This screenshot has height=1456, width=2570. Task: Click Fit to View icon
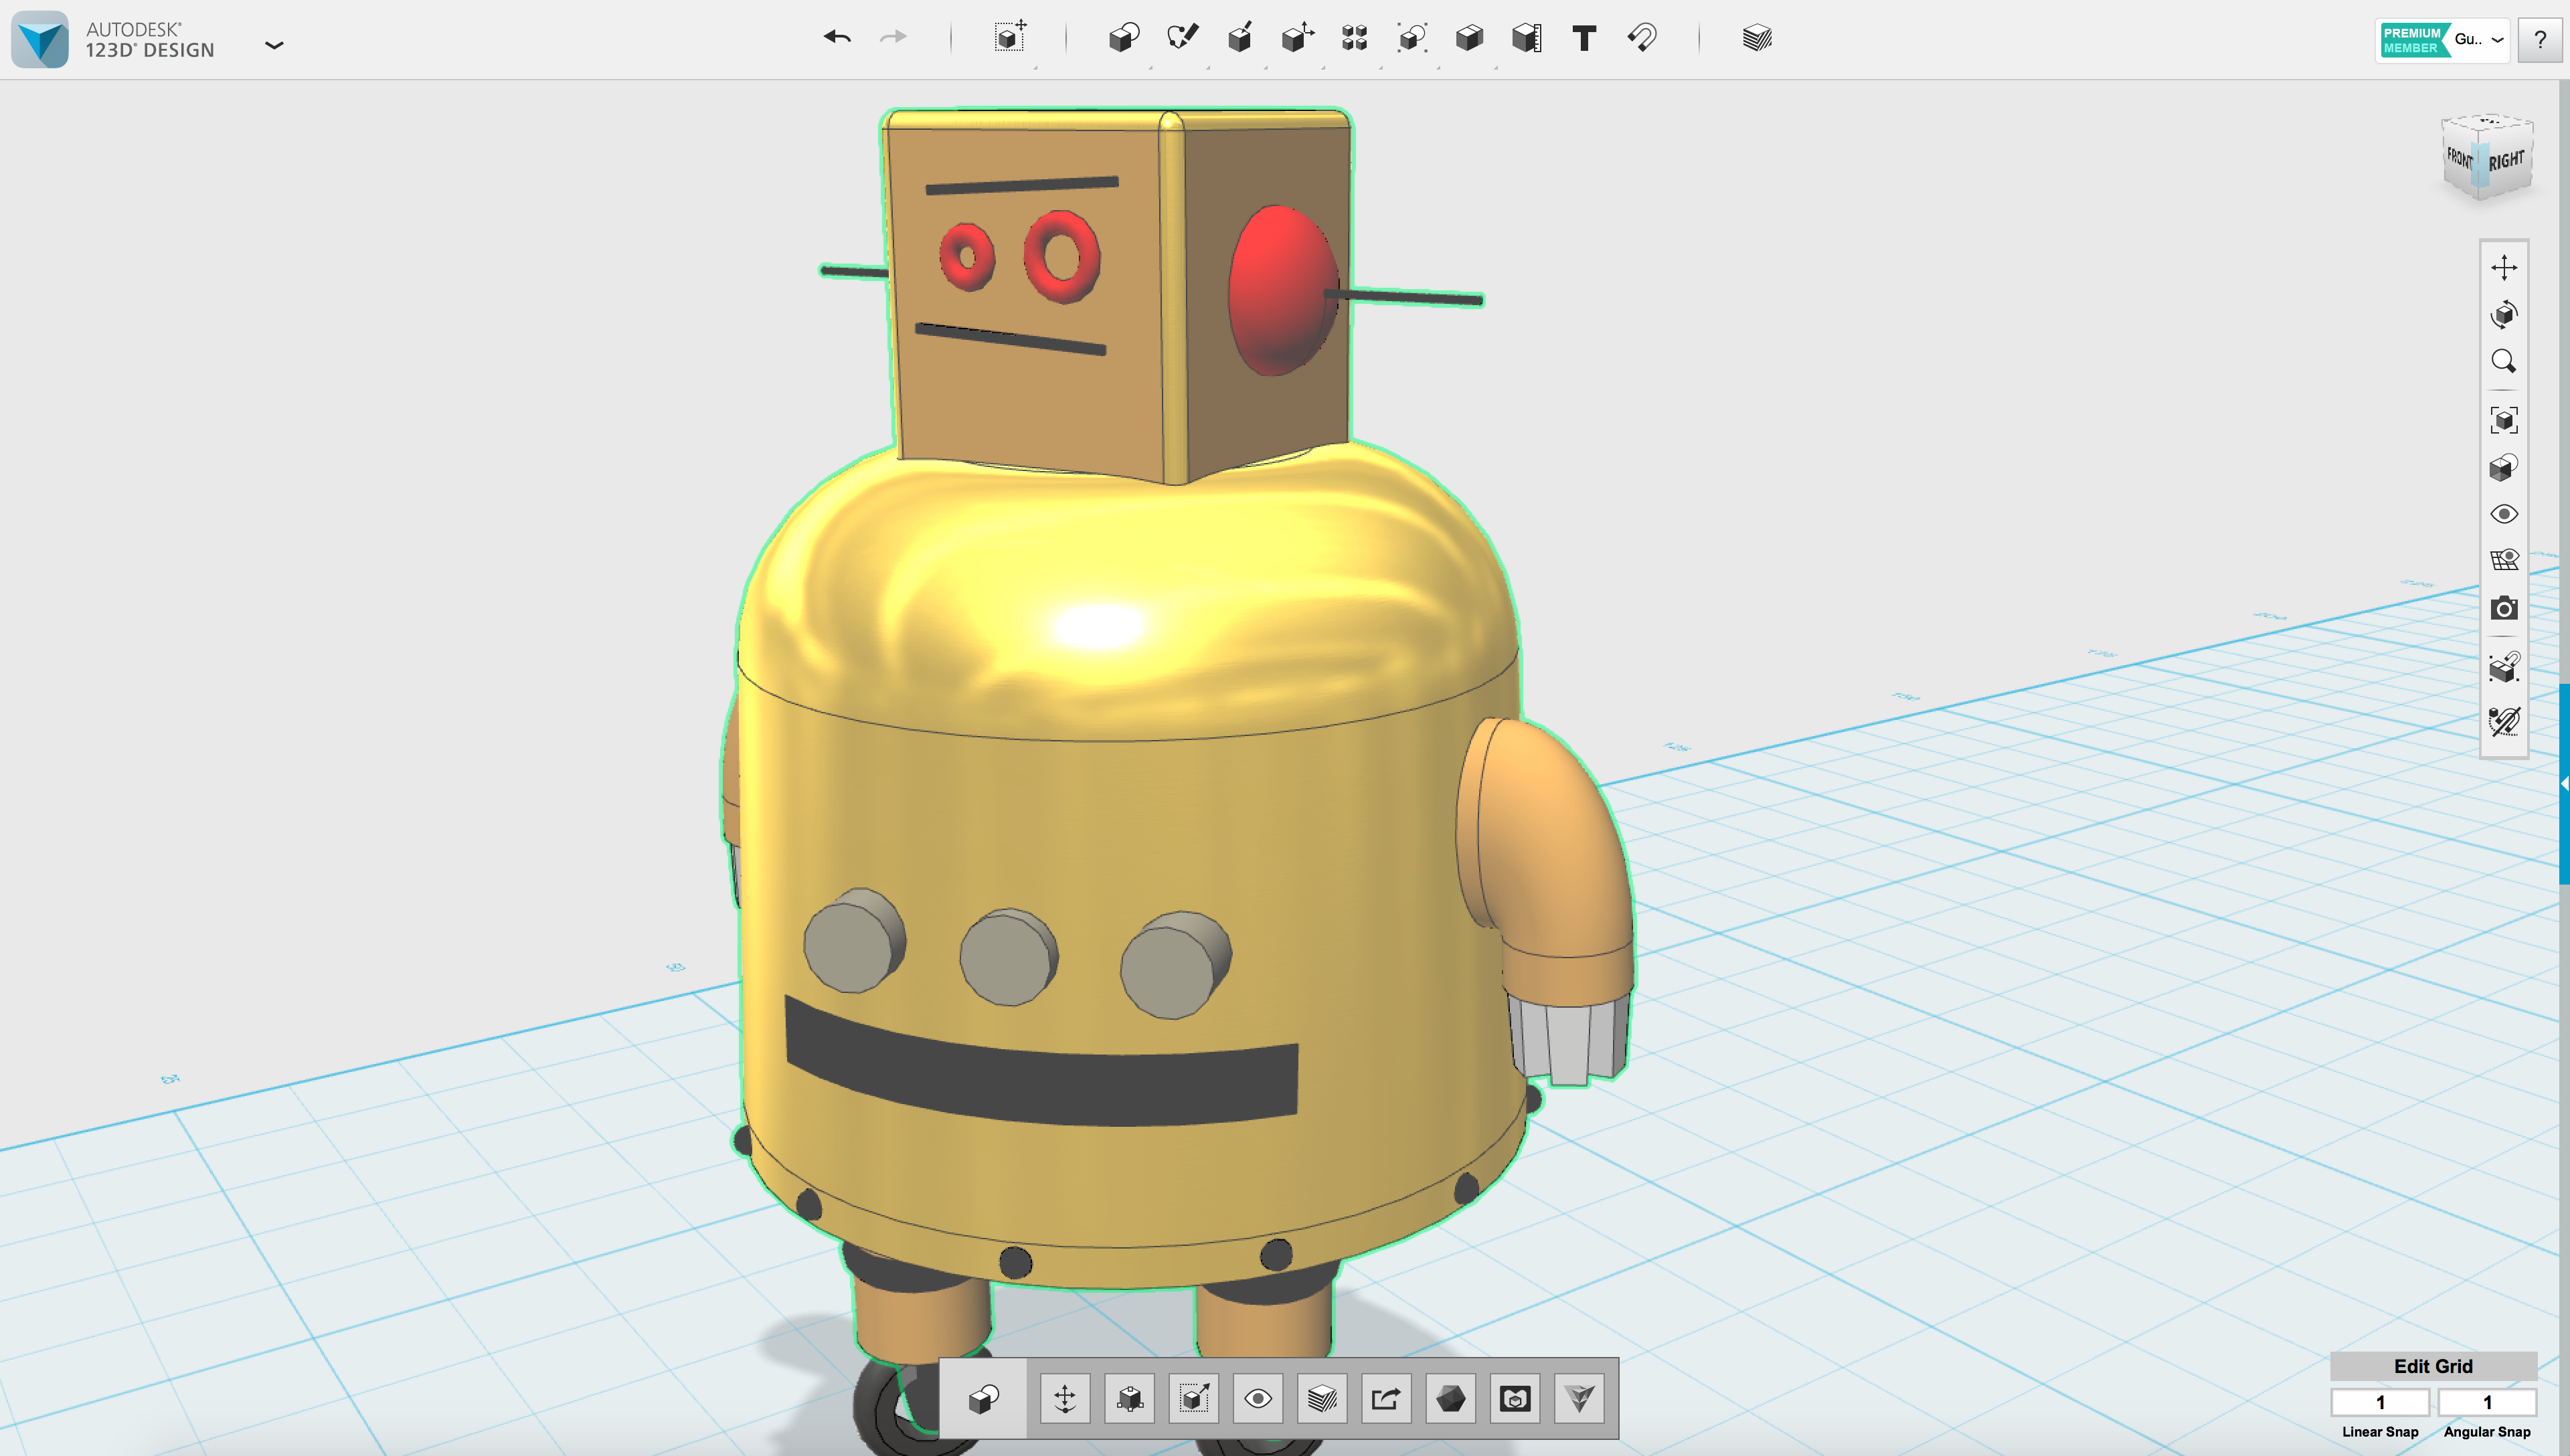point(2504,420)
